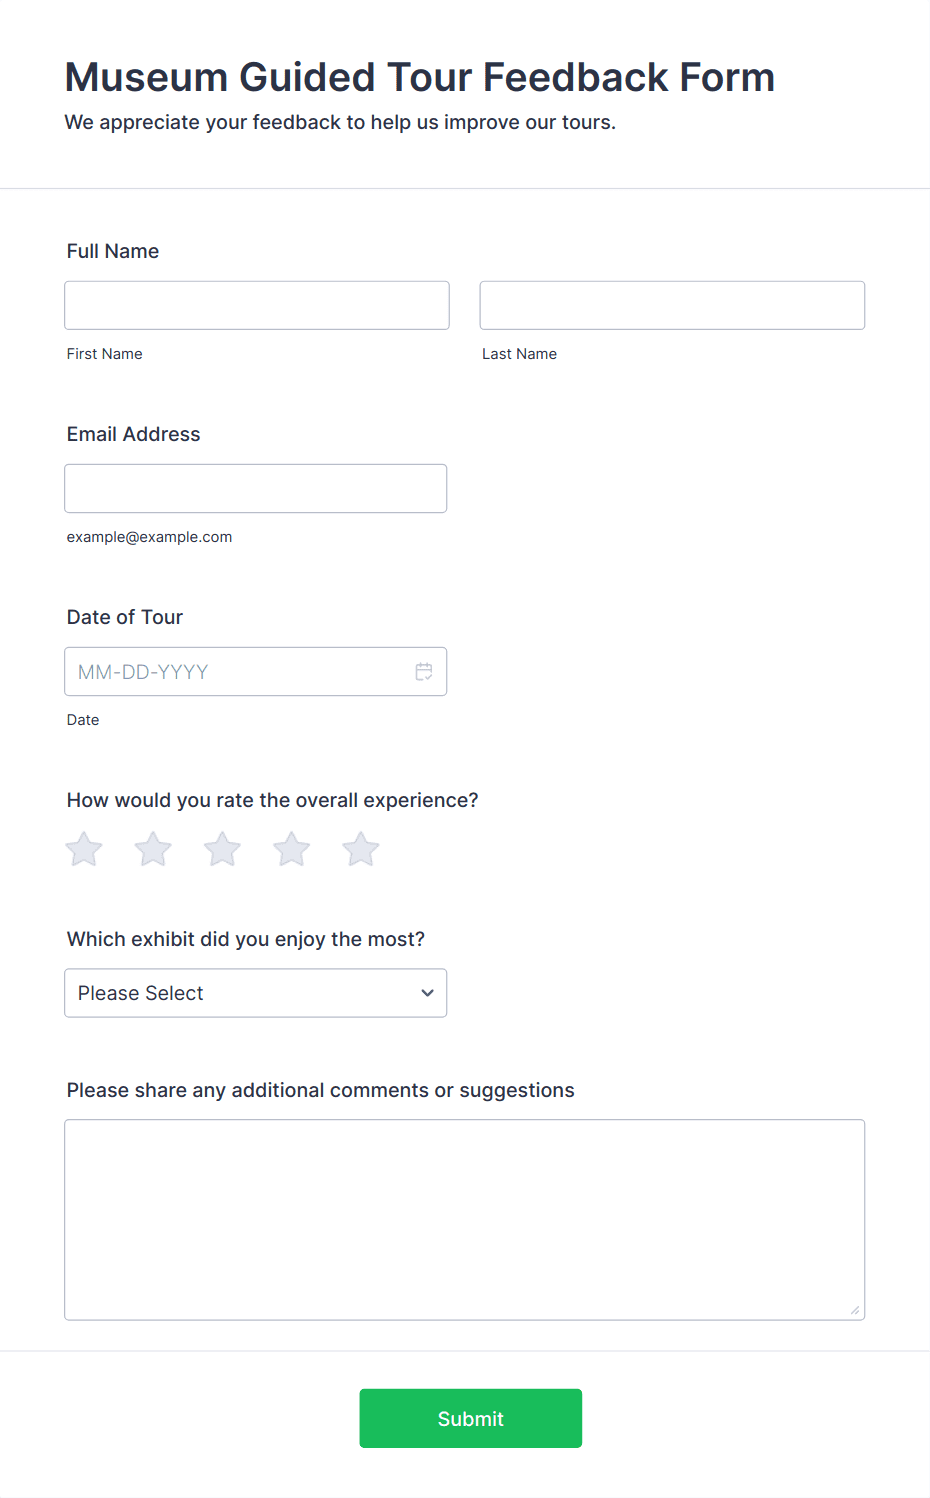930x1498 pixels.
Task: Click into the Email Address input
Action: point(256,488)
